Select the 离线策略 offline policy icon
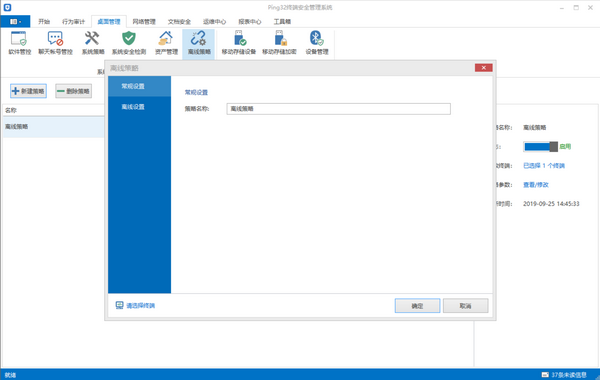Image resolution: width=600 pixels, height=380 pixels. point(199,43)
